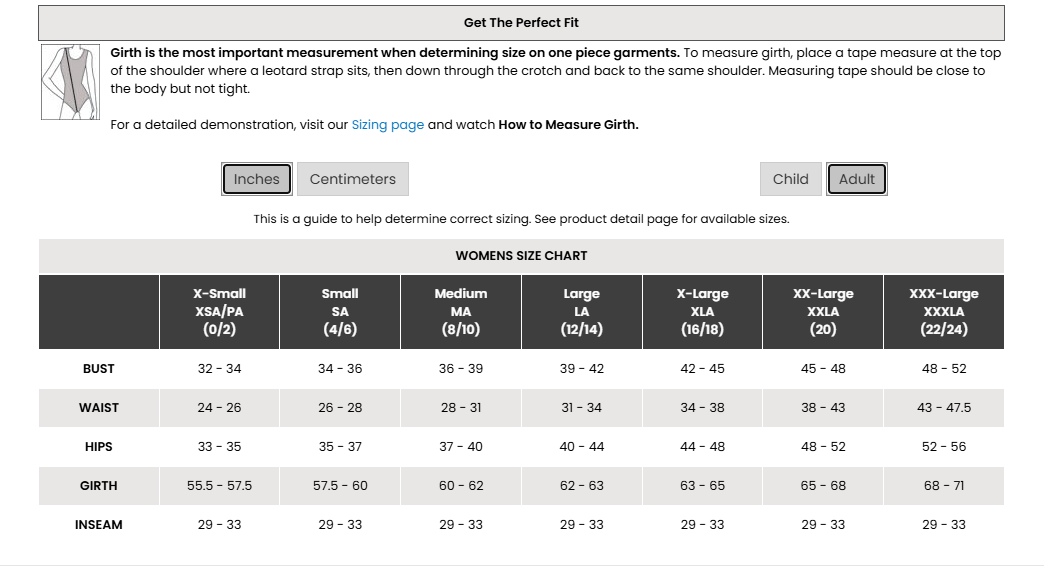Click the Get The Perfect Fit header
This screenshot has height=583, width=1044.
tap(521, 22)
